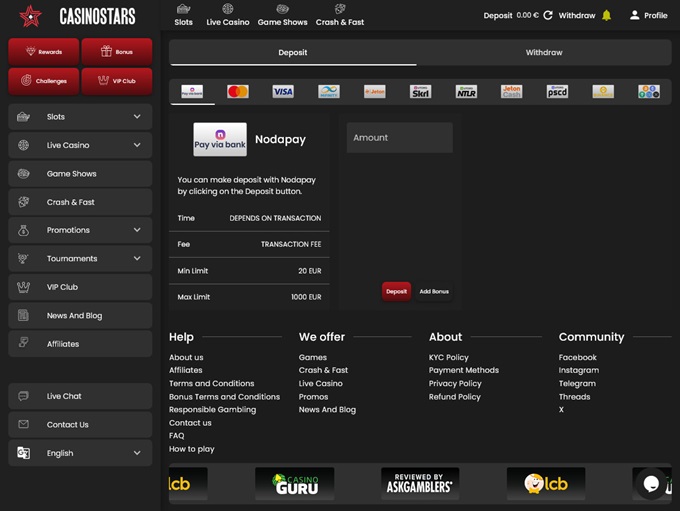Select the Skrill payment icon

click(x=420, y=91)
